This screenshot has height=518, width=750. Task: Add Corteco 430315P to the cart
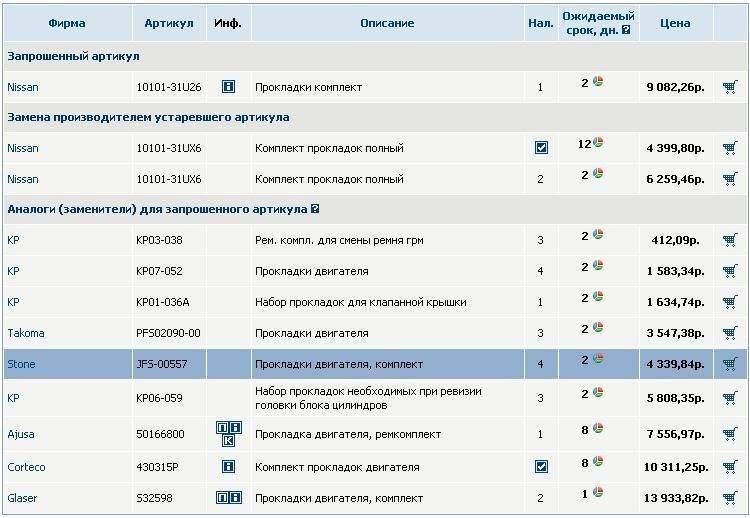730,467
